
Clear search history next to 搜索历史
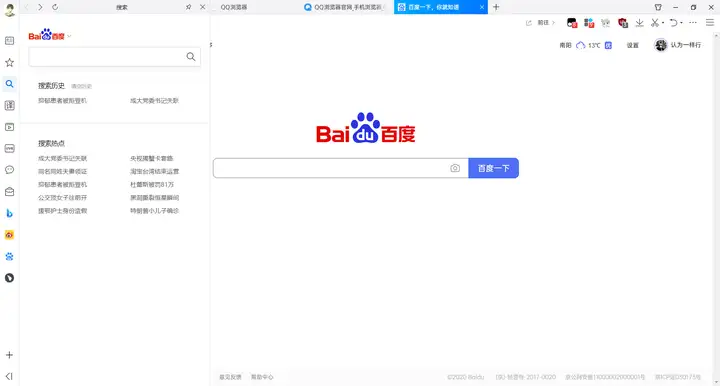coord(81,86)
